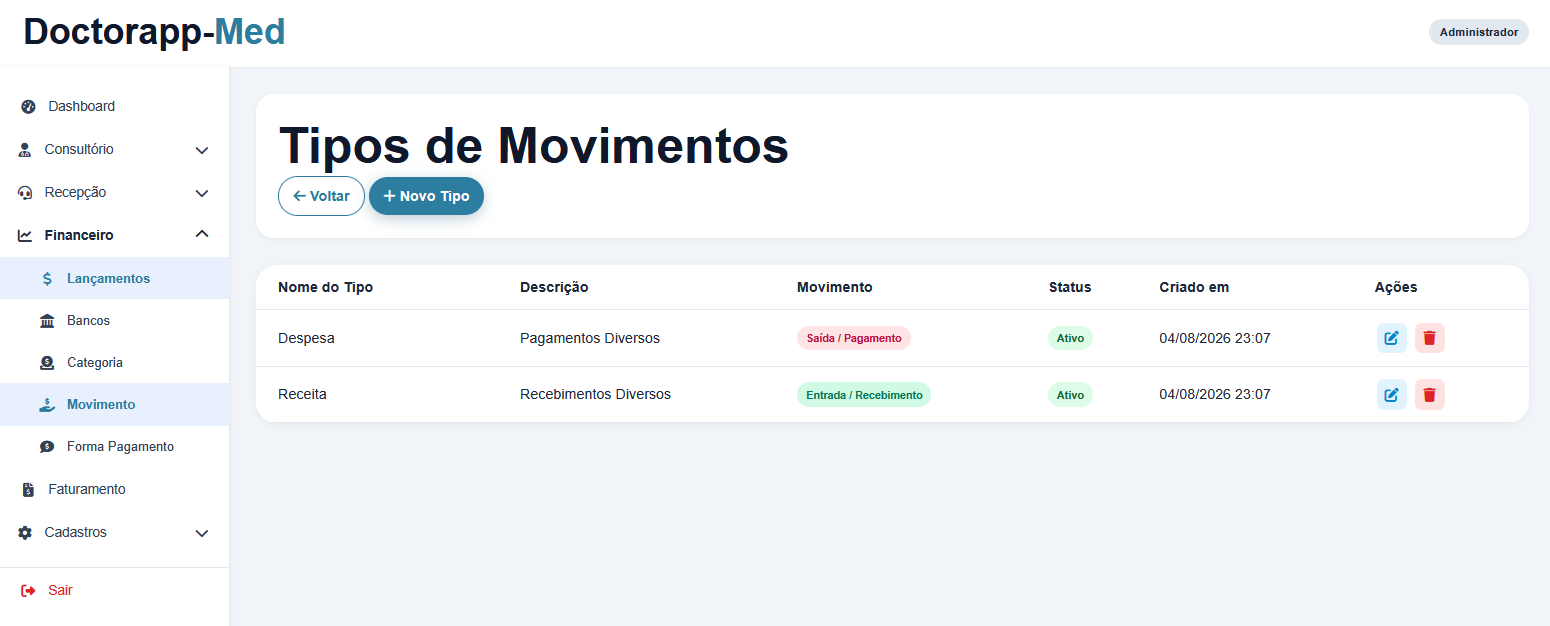The width and height of the screenshot is (1550, 626).
Task: Click the Faturamento invoice icon
Action: 28,490
